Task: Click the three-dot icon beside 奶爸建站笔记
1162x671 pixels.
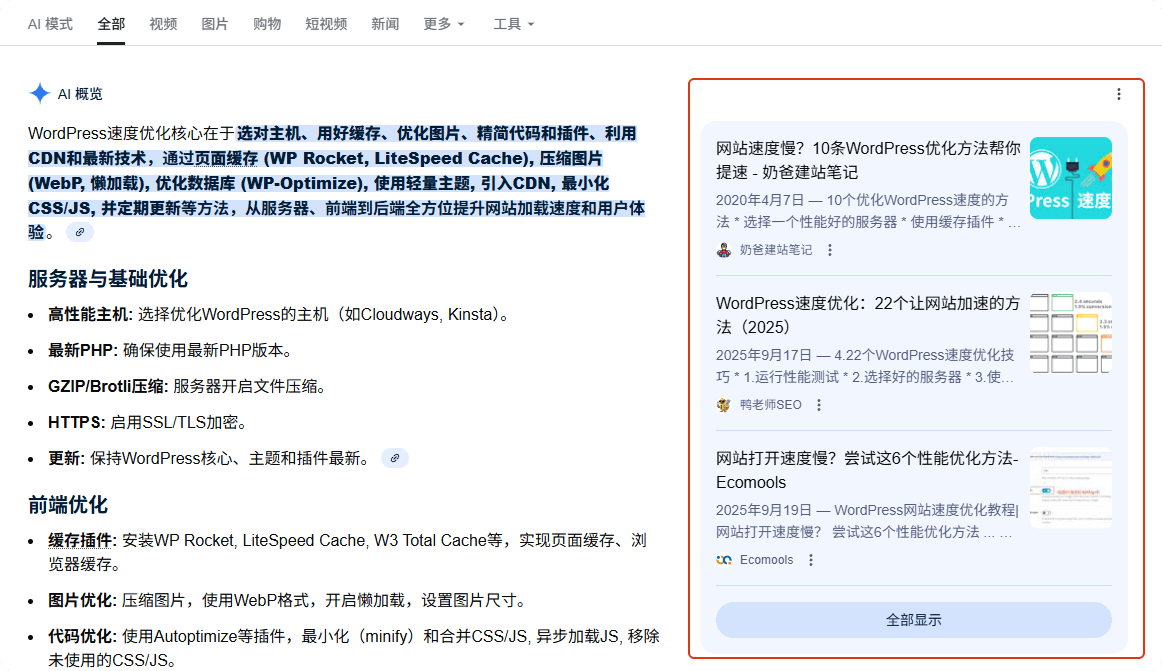Action: tap(828, 250)
